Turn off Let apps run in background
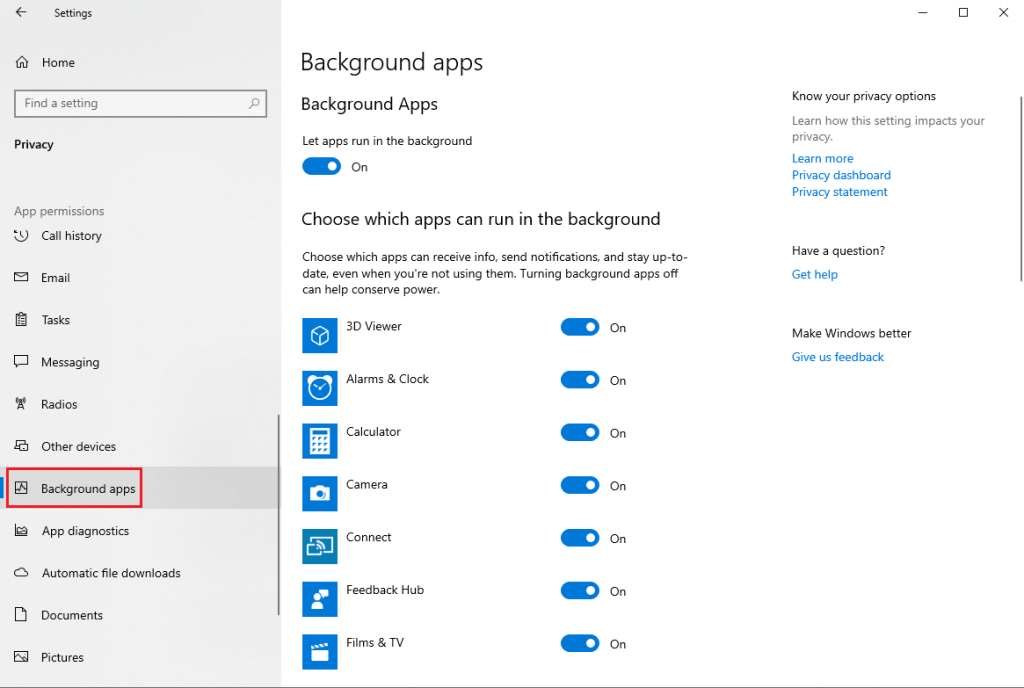The height and width of the screenshot is (688, 1024). (x=321, y=166)
